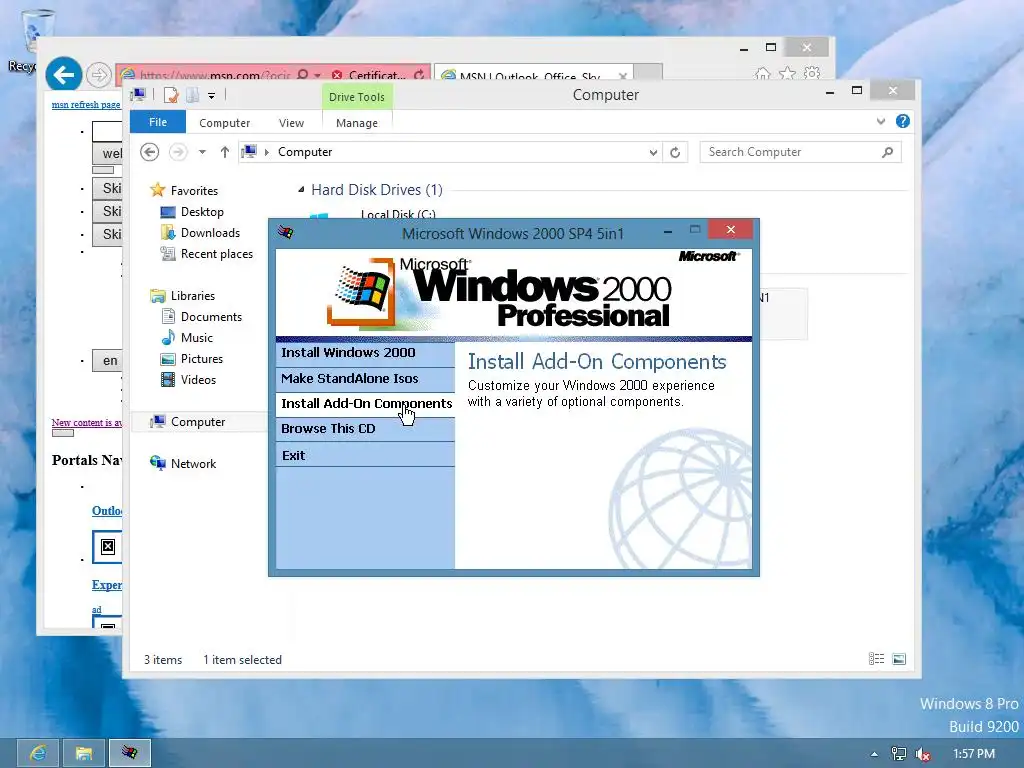This screenshot has width=1024, height=768.
Task: Show hidden system tray icons
Action: point(874,754)
